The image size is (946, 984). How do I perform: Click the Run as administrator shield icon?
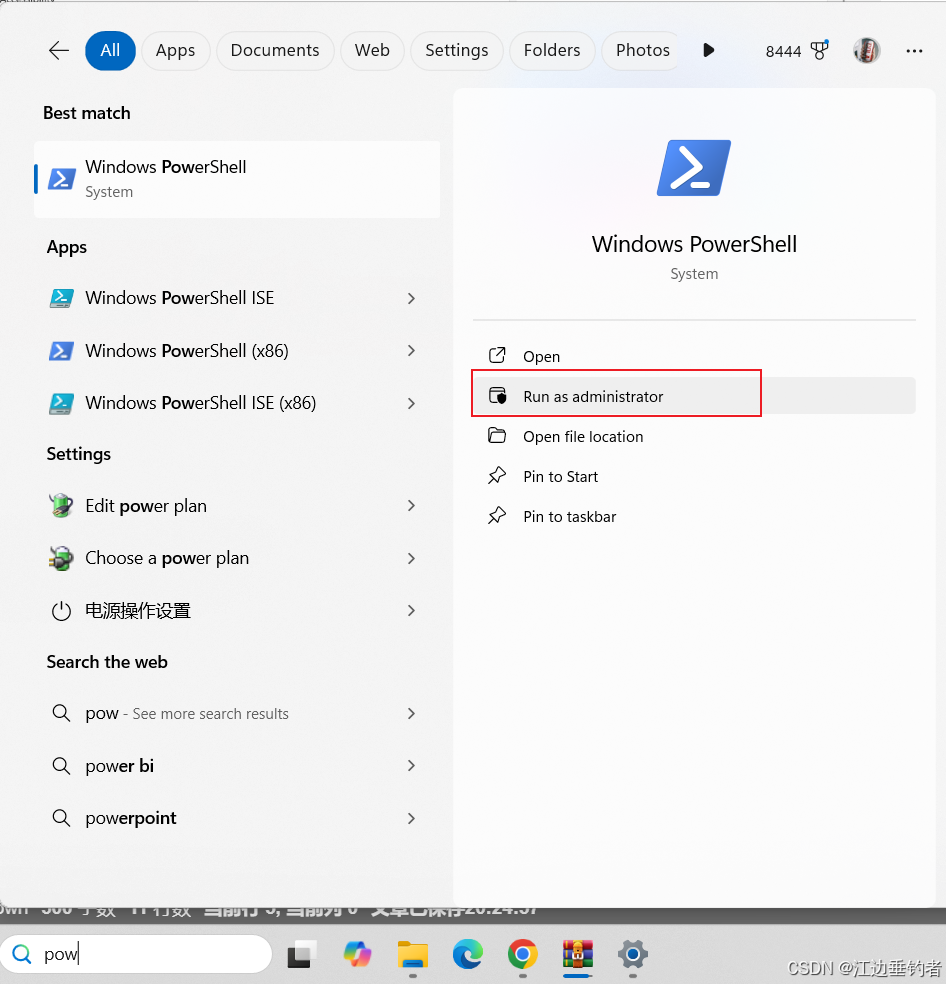(x=497, y=395)
